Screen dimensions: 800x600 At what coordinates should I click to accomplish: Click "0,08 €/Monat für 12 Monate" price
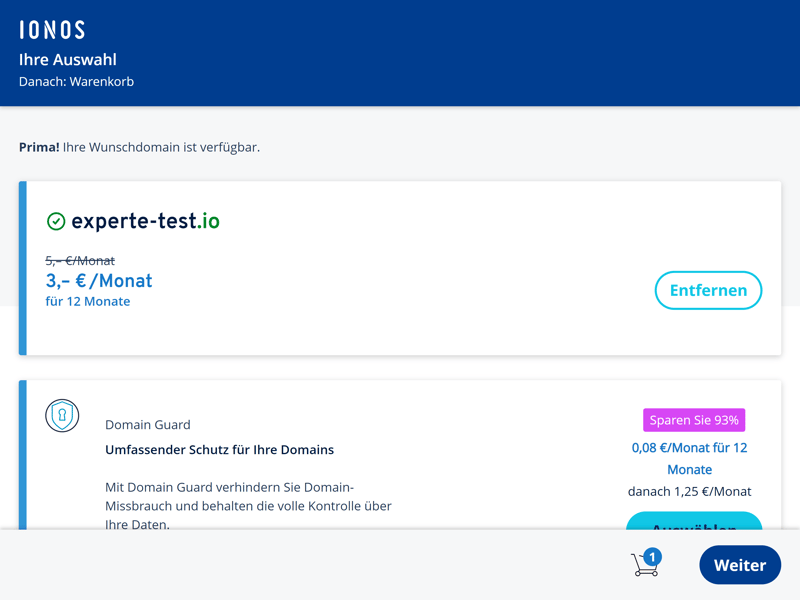point(689,459)
